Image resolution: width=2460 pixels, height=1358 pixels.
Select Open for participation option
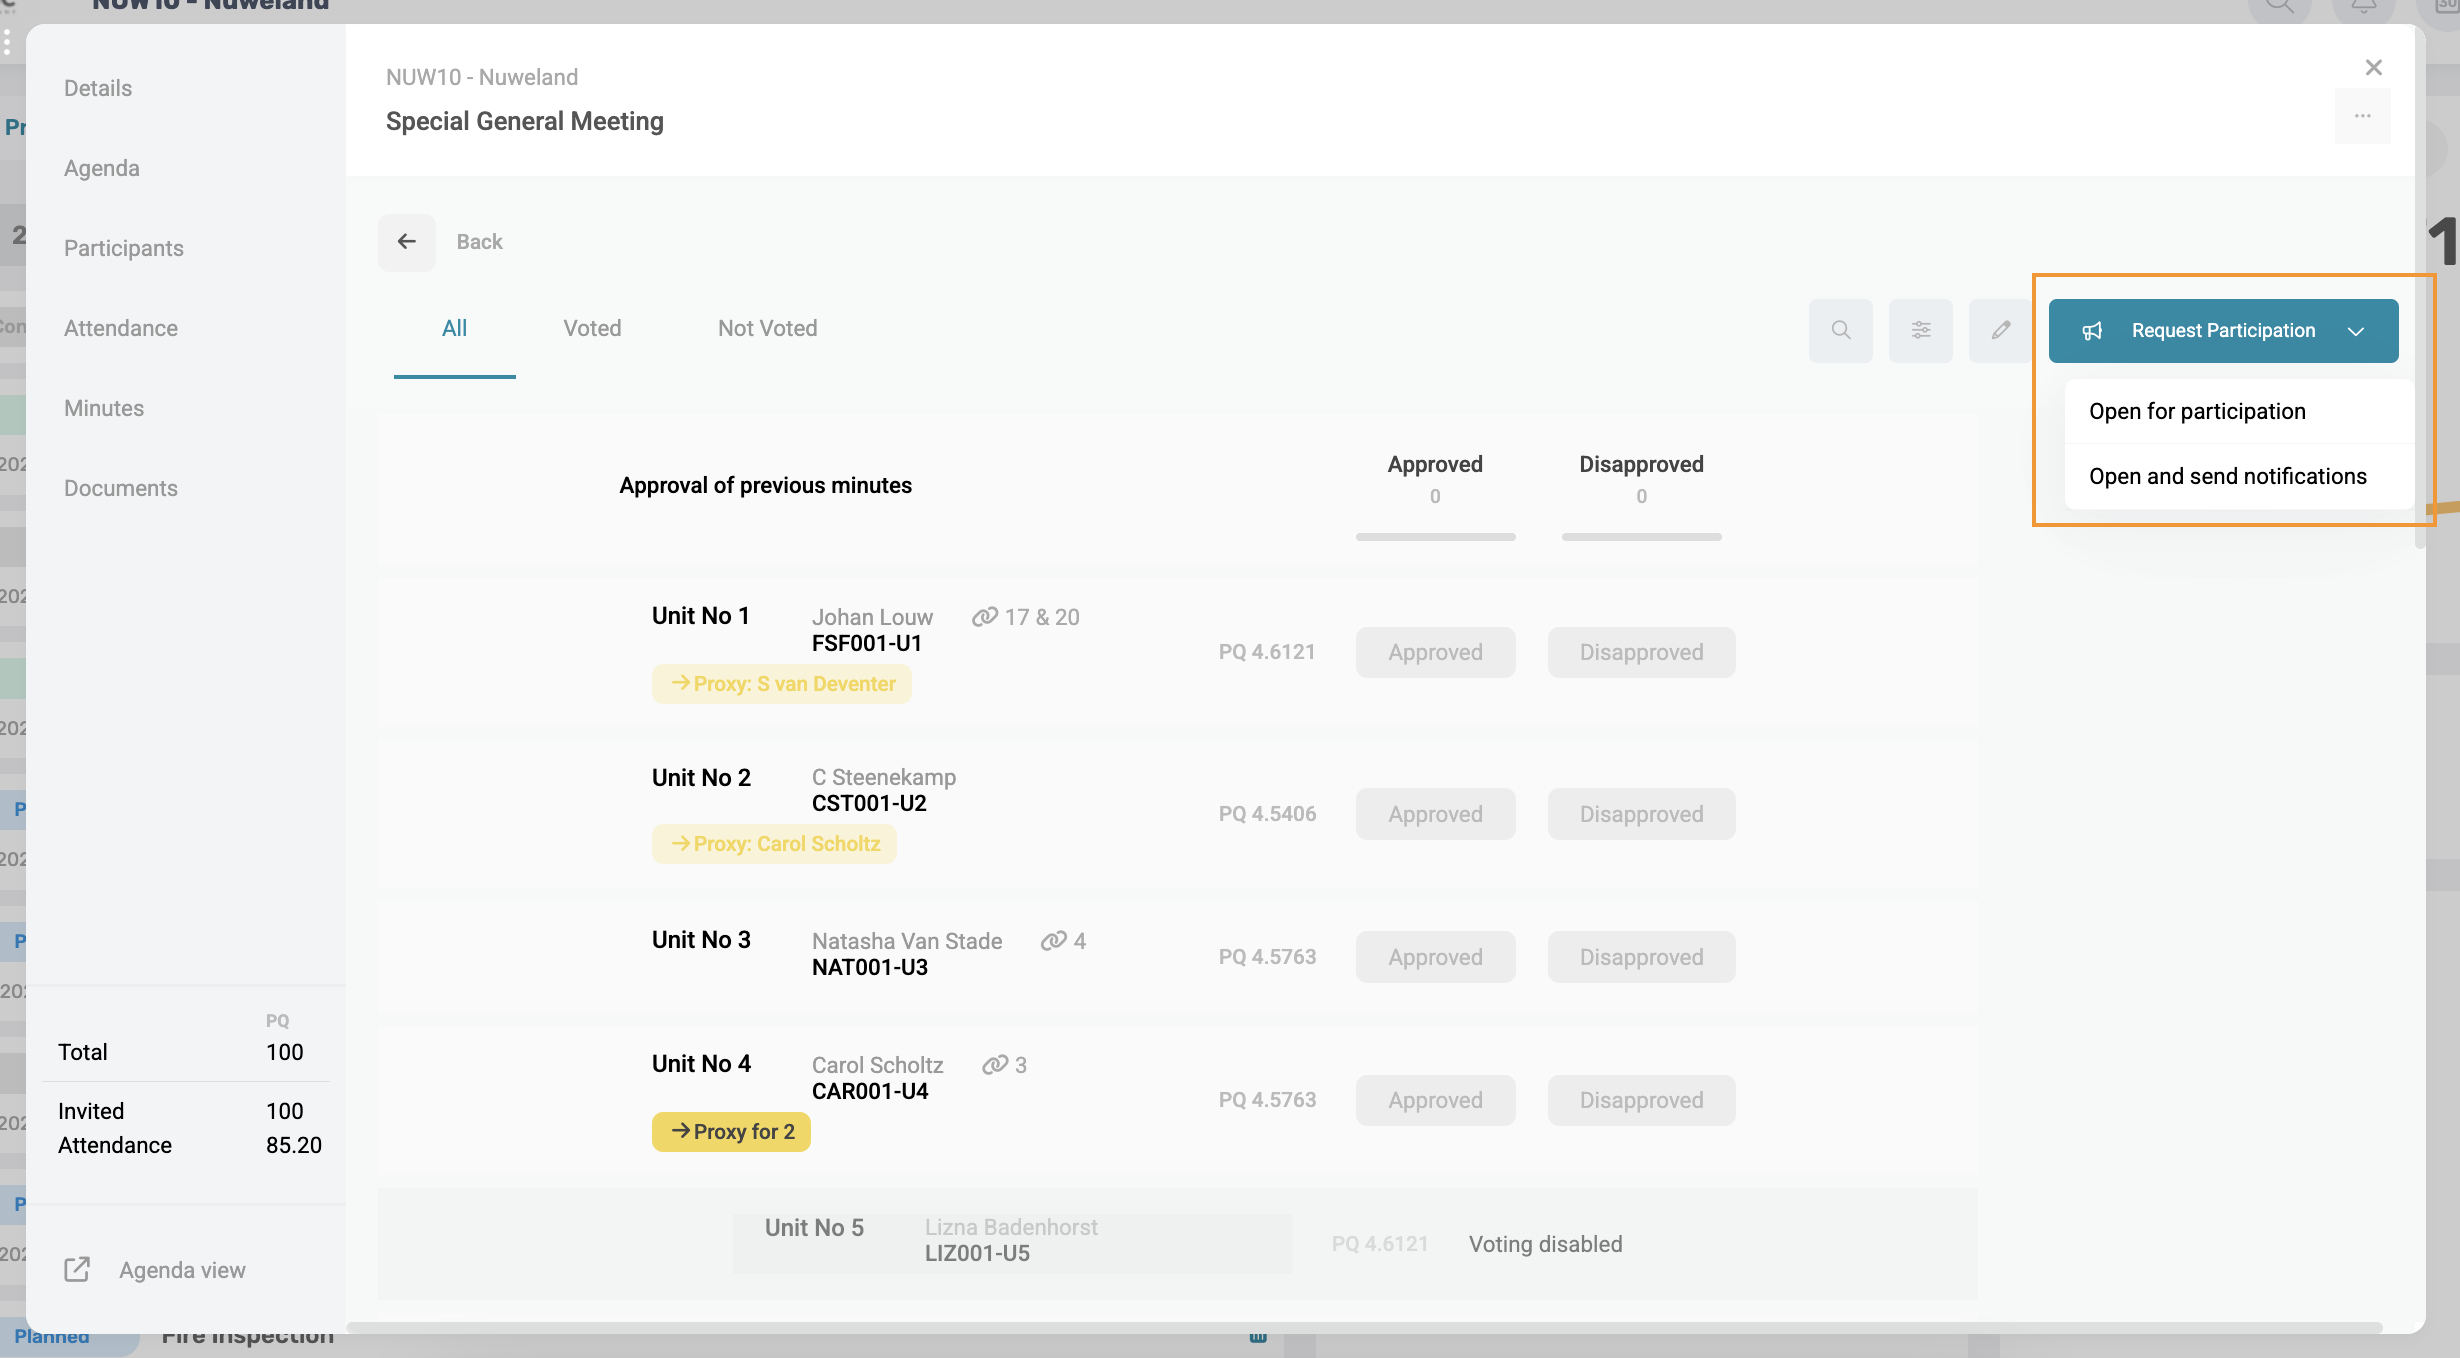pyautogui.click(x=2197, y=411)
